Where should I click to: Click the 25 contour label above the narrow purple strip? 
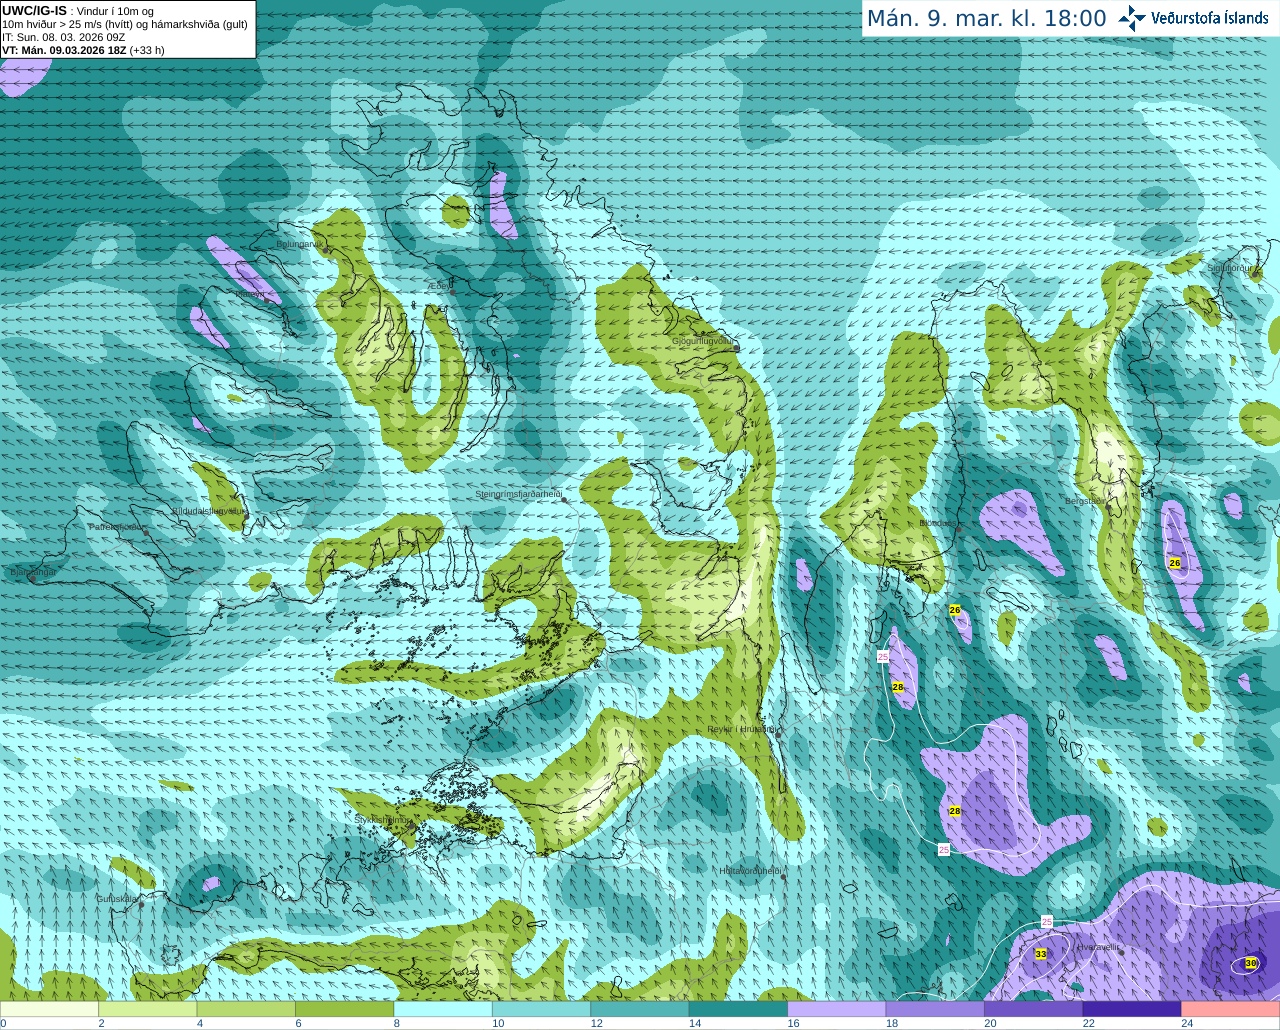883,657
